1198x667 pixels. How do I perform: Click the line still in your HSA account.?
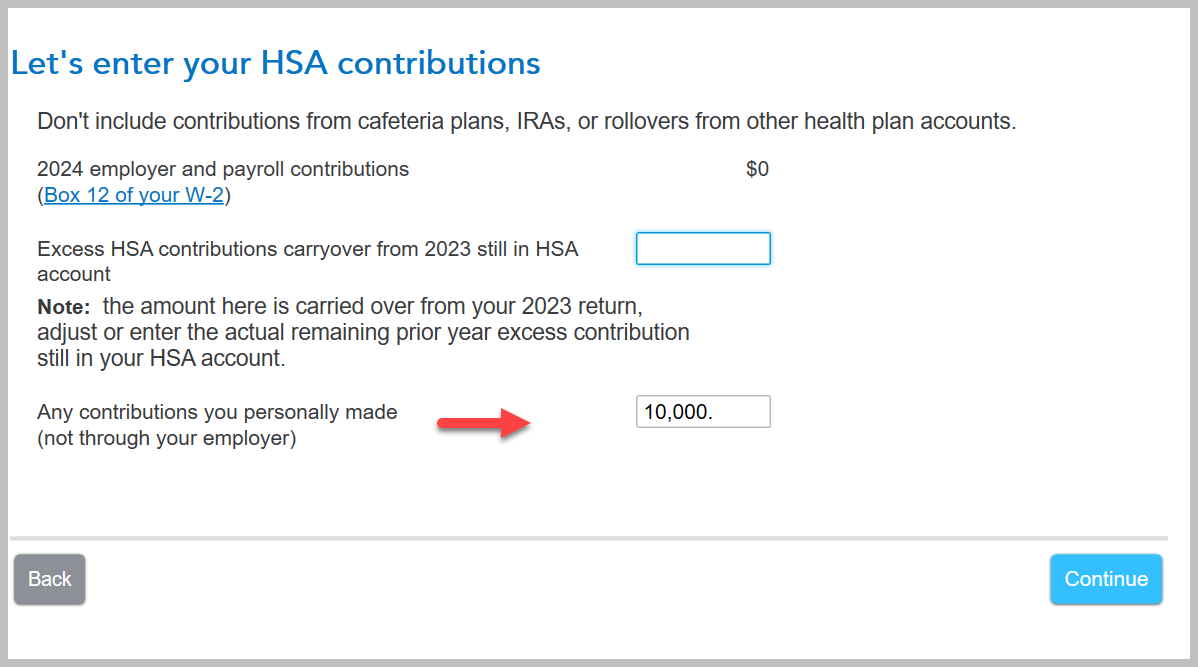[161, 358]
